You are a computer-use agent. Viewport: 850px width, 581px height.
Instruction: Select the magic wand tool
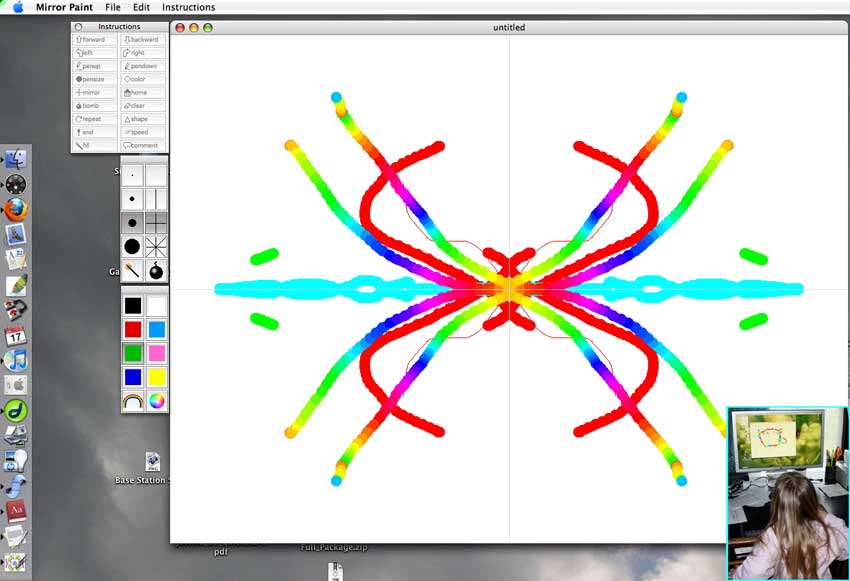(x=132, y=270)
